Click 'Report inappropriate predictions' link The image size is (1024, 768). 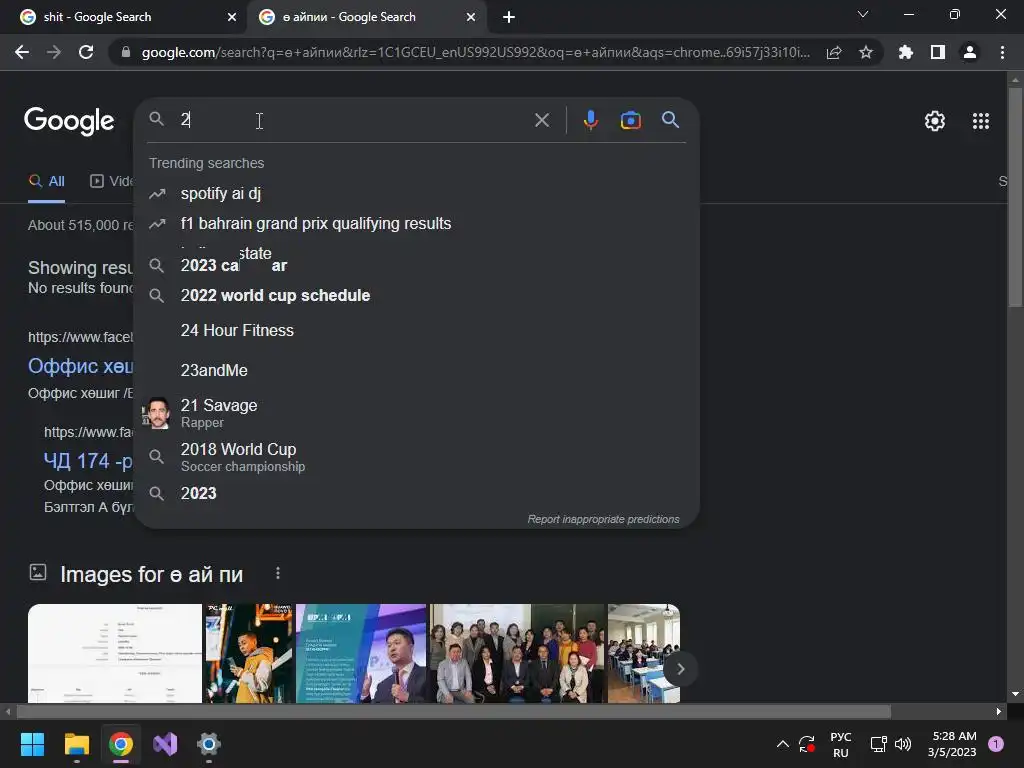pos(603,519)
